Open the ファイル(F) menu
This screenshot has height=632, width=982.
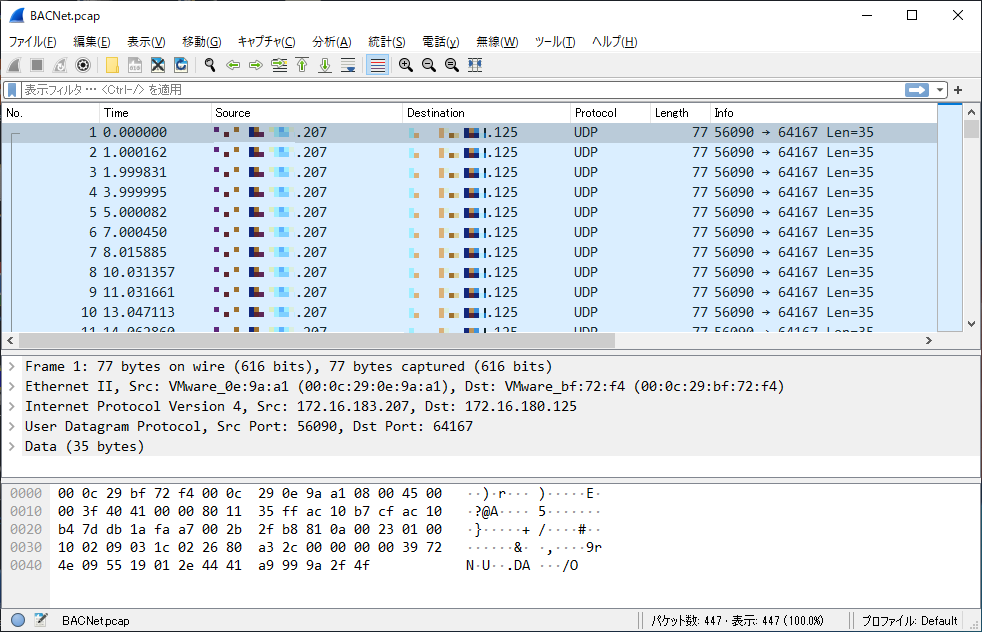tap(33, 42)
